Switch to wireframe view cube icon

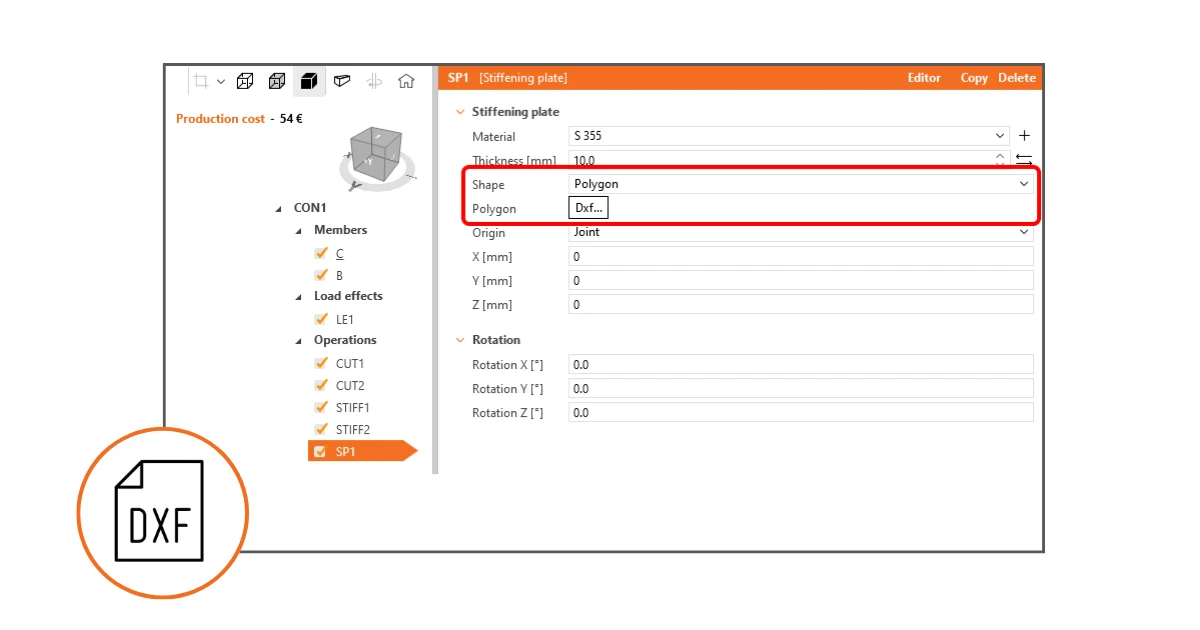click(x=245, y=81)
